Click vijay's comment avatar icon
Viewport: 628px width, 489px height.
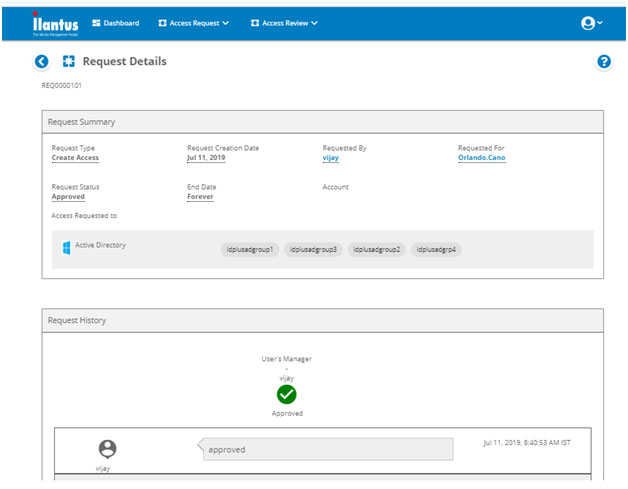click(107, 449)
